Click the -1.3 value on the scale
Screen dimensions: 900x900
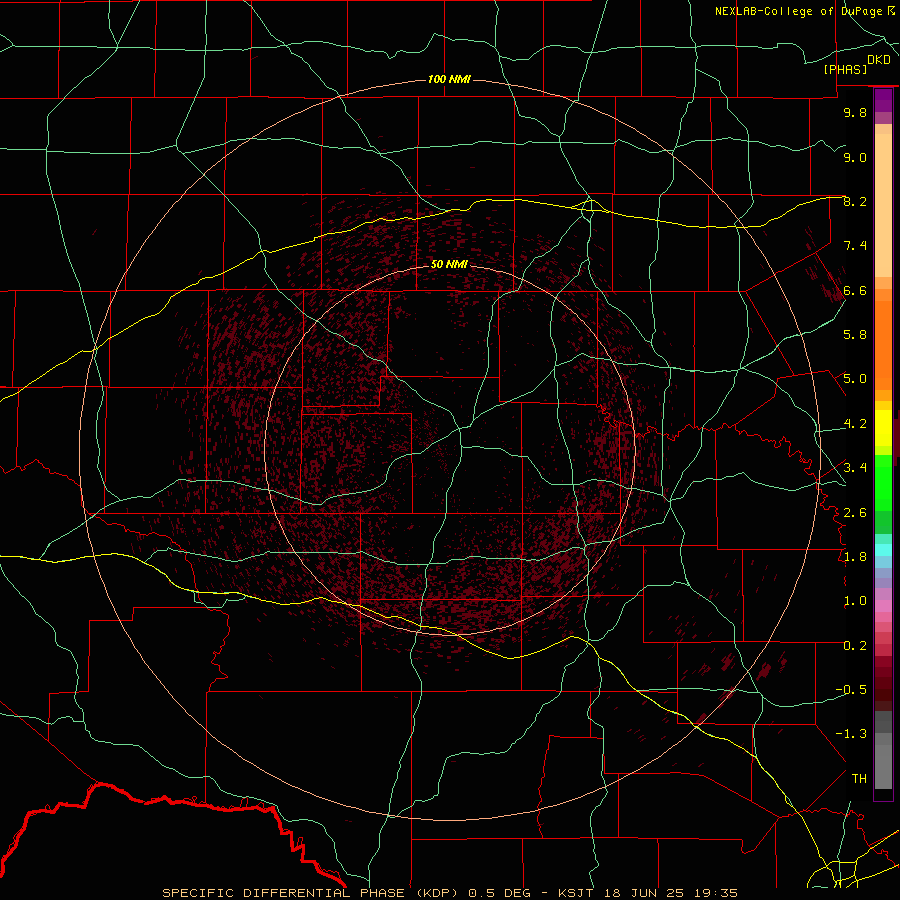click(851, 734)
